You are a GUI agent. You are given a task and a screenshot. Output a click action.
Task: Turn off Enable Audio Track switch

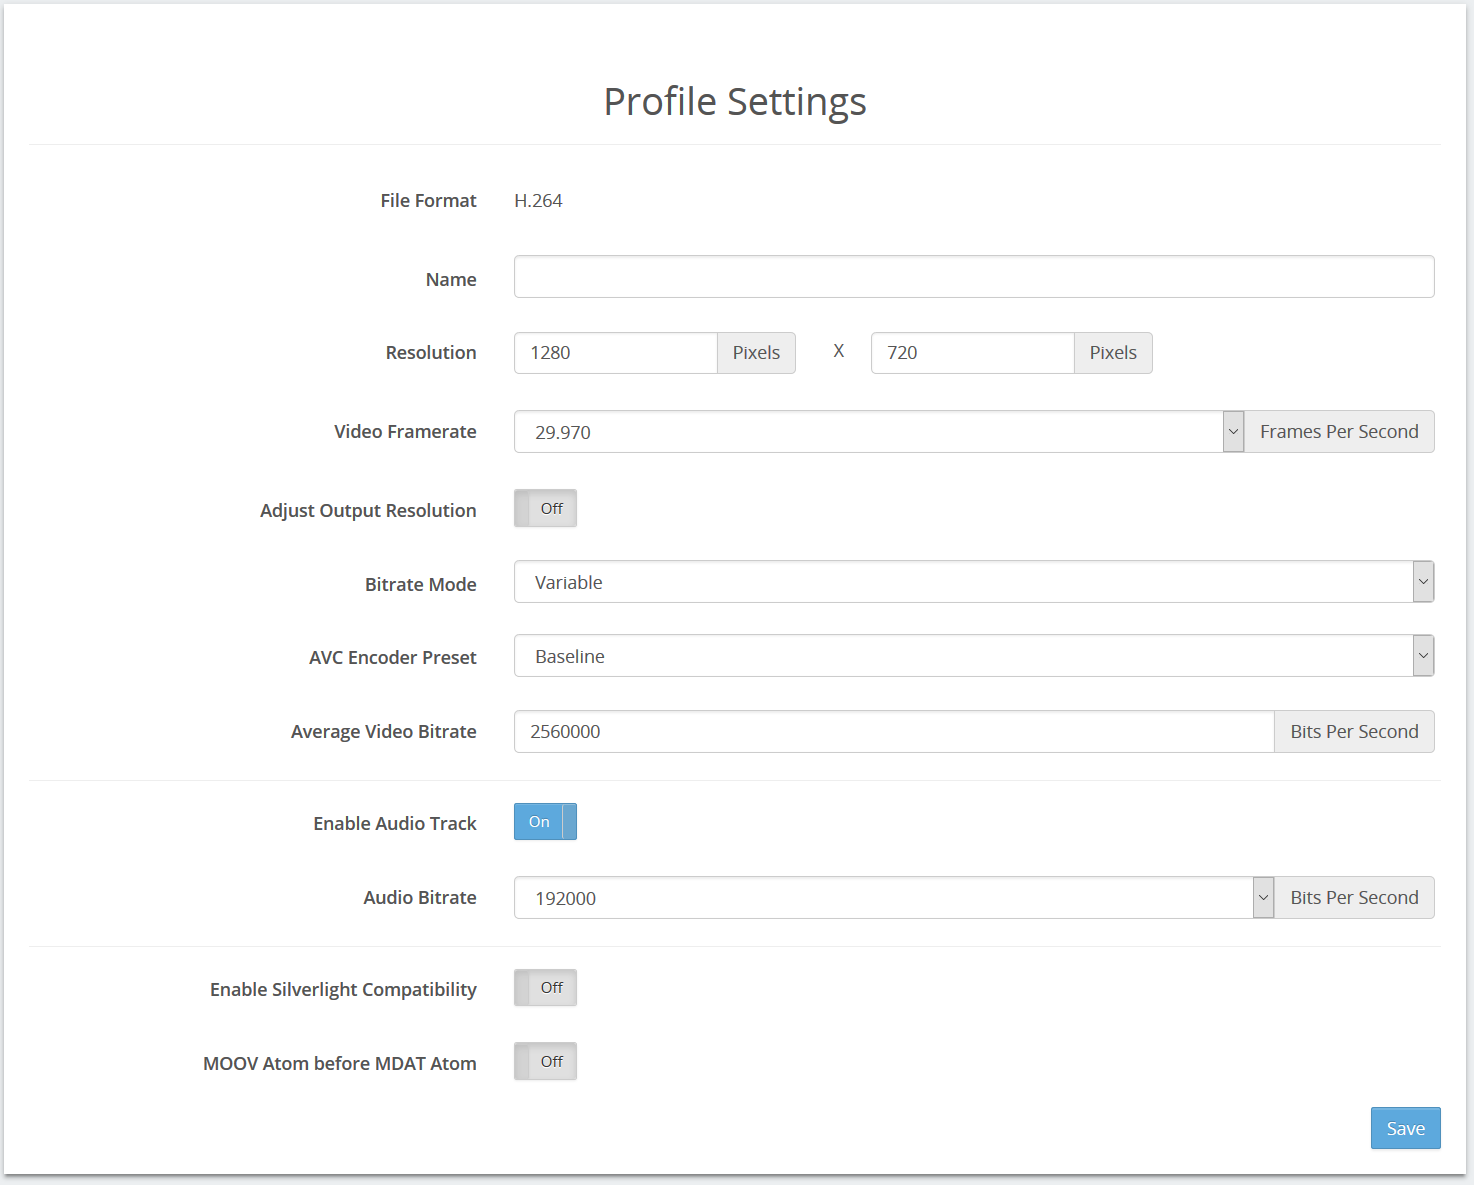coord(545,822)
